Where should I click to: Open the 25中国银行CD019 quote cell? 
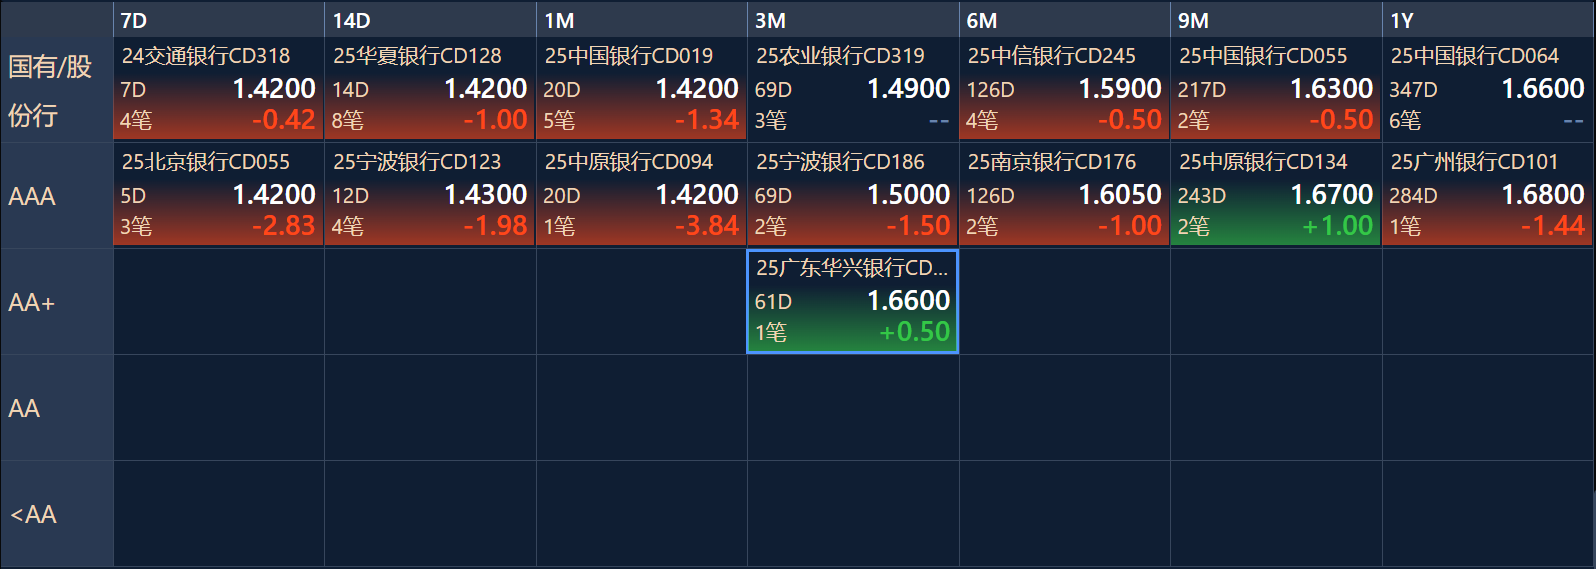[641, 89]
